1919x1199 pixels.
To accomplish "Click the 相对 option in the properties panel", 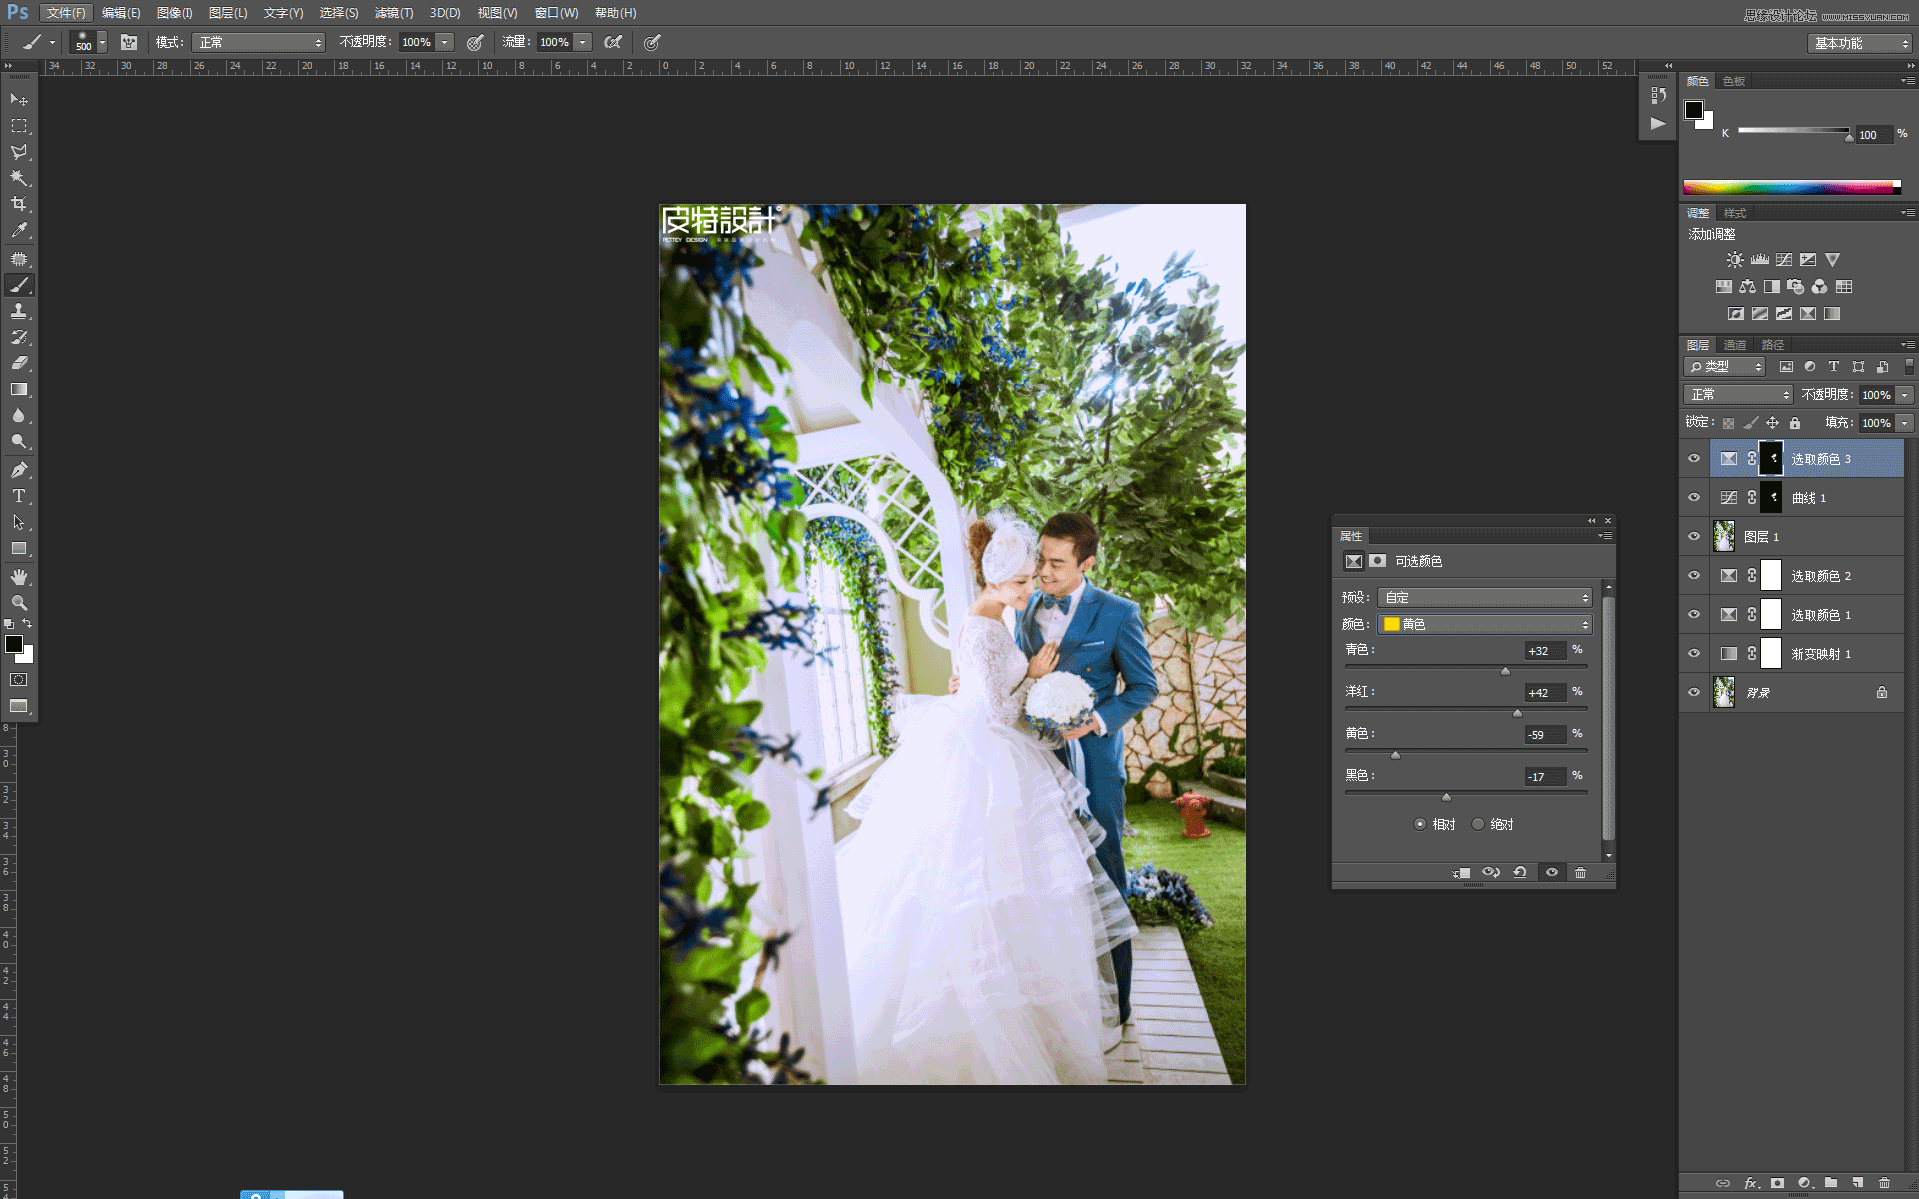I will click(x=1420, y=823).
